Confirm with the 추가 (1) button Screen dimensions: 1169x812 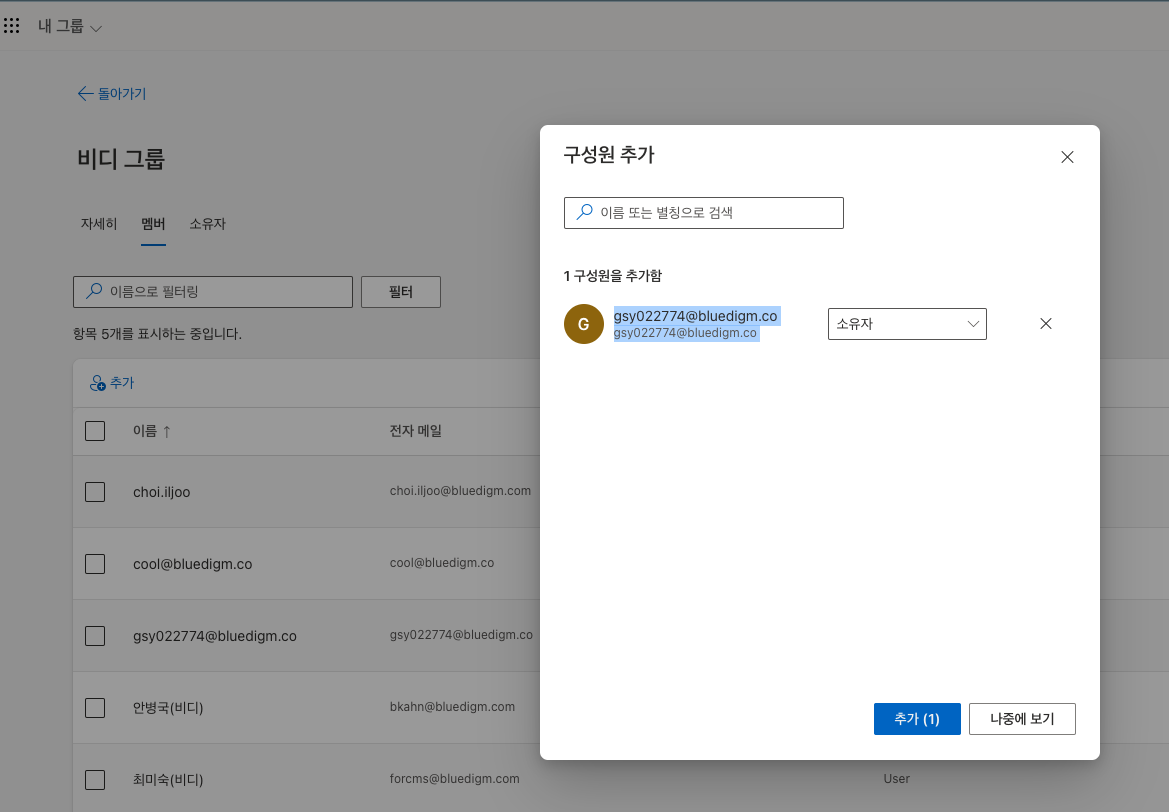click(x=917, y=719)
